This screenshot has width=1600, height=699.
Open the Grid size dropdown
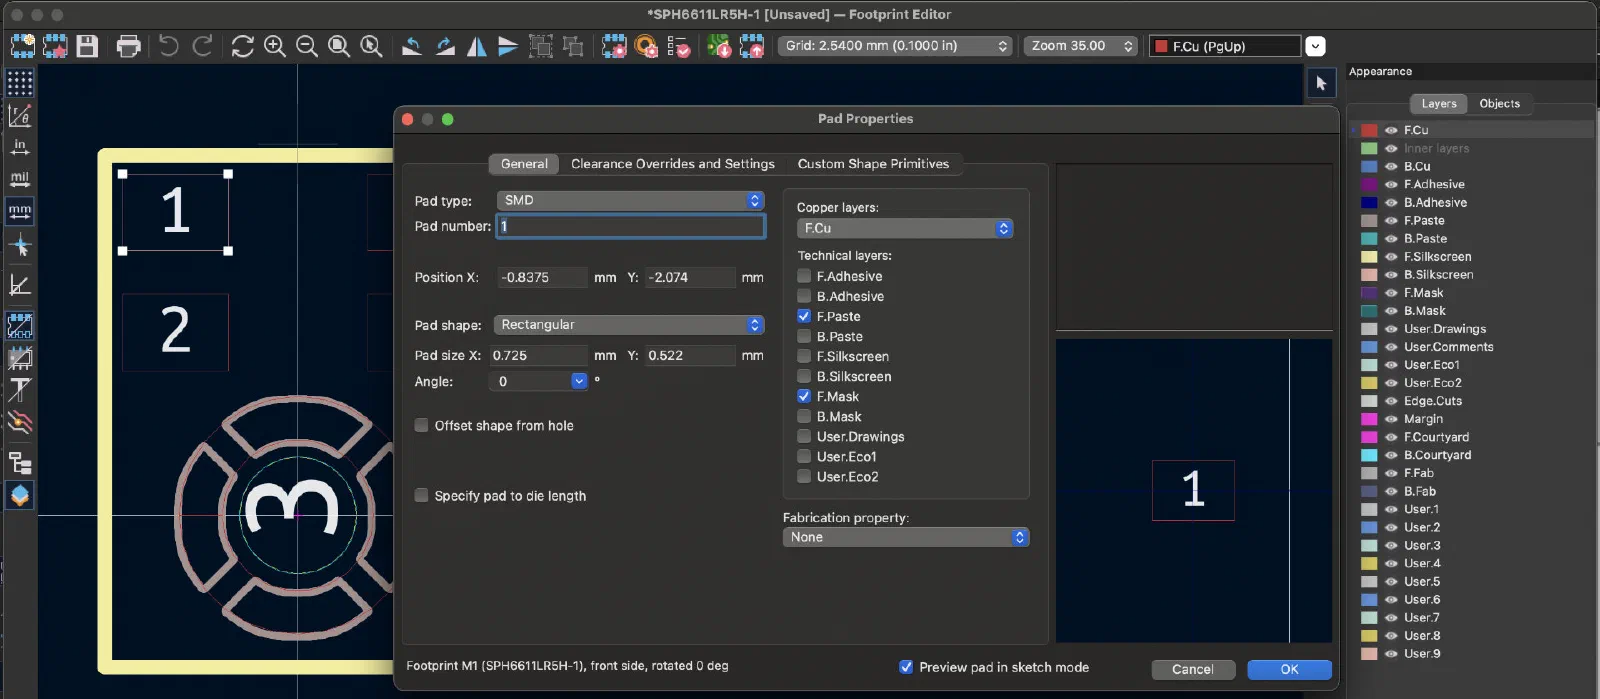896,46
